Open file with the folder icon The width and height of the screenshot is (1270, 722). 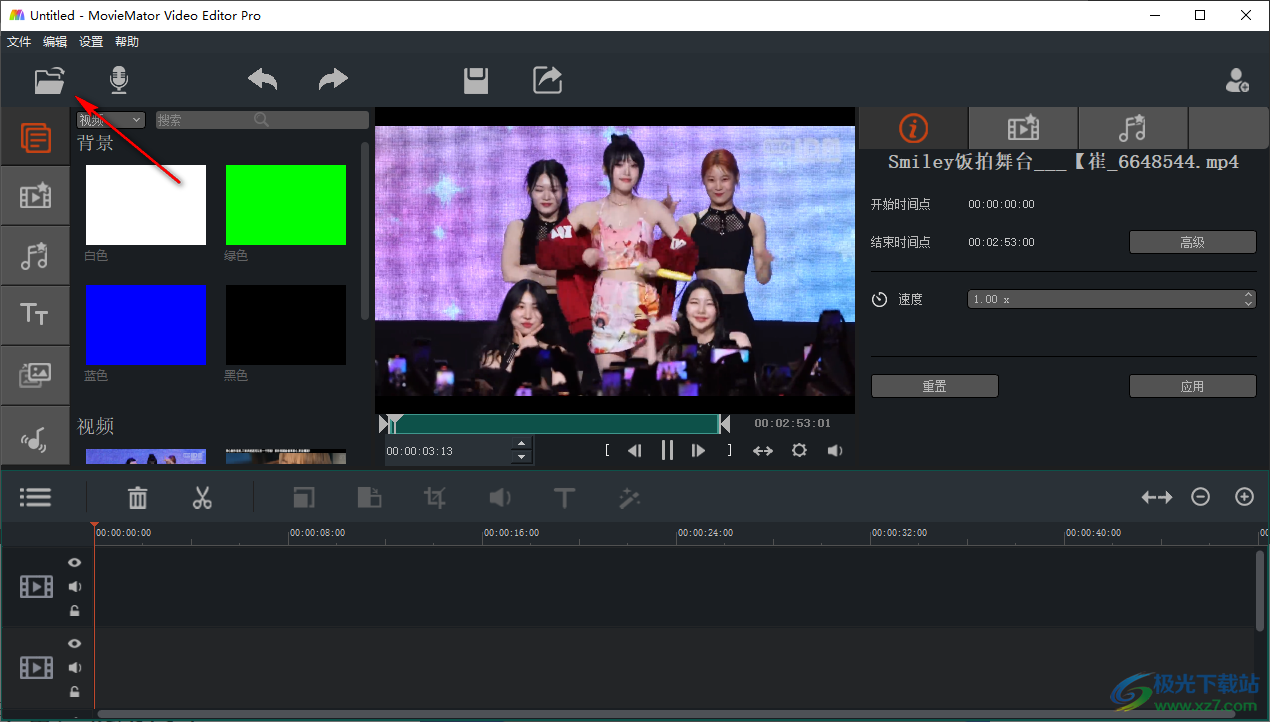(x=49, y=80)
